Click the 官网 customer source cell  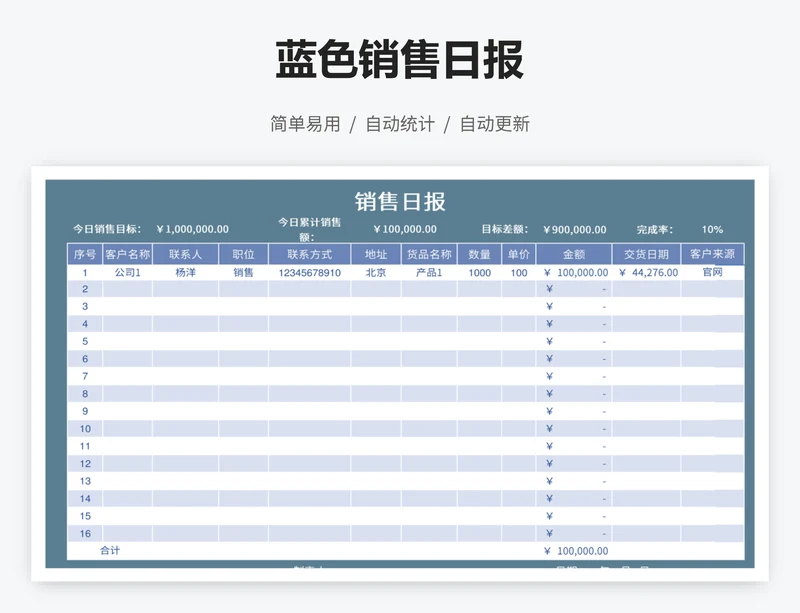coord(712,273)
